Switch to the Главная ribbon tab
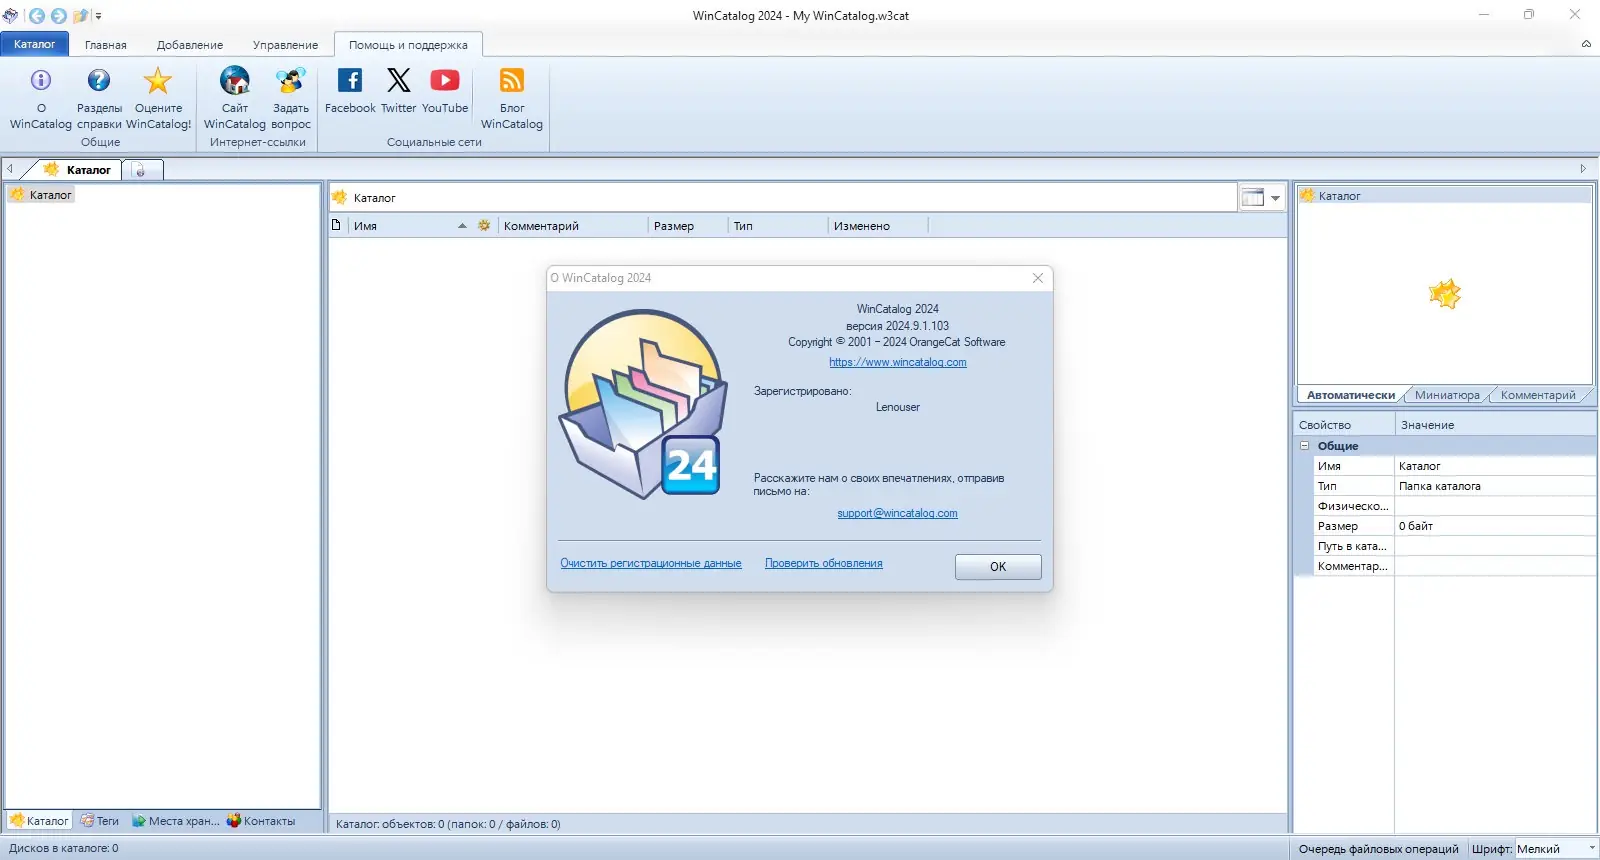1600x860 pixels. pos(106,45)
